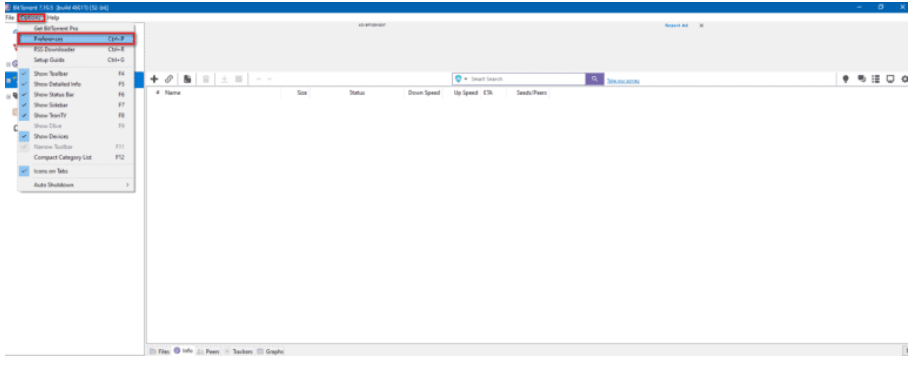Screen dimensions: 913x365
Task: Open the search provider dropdown arrow
Action: click(466, 79)
